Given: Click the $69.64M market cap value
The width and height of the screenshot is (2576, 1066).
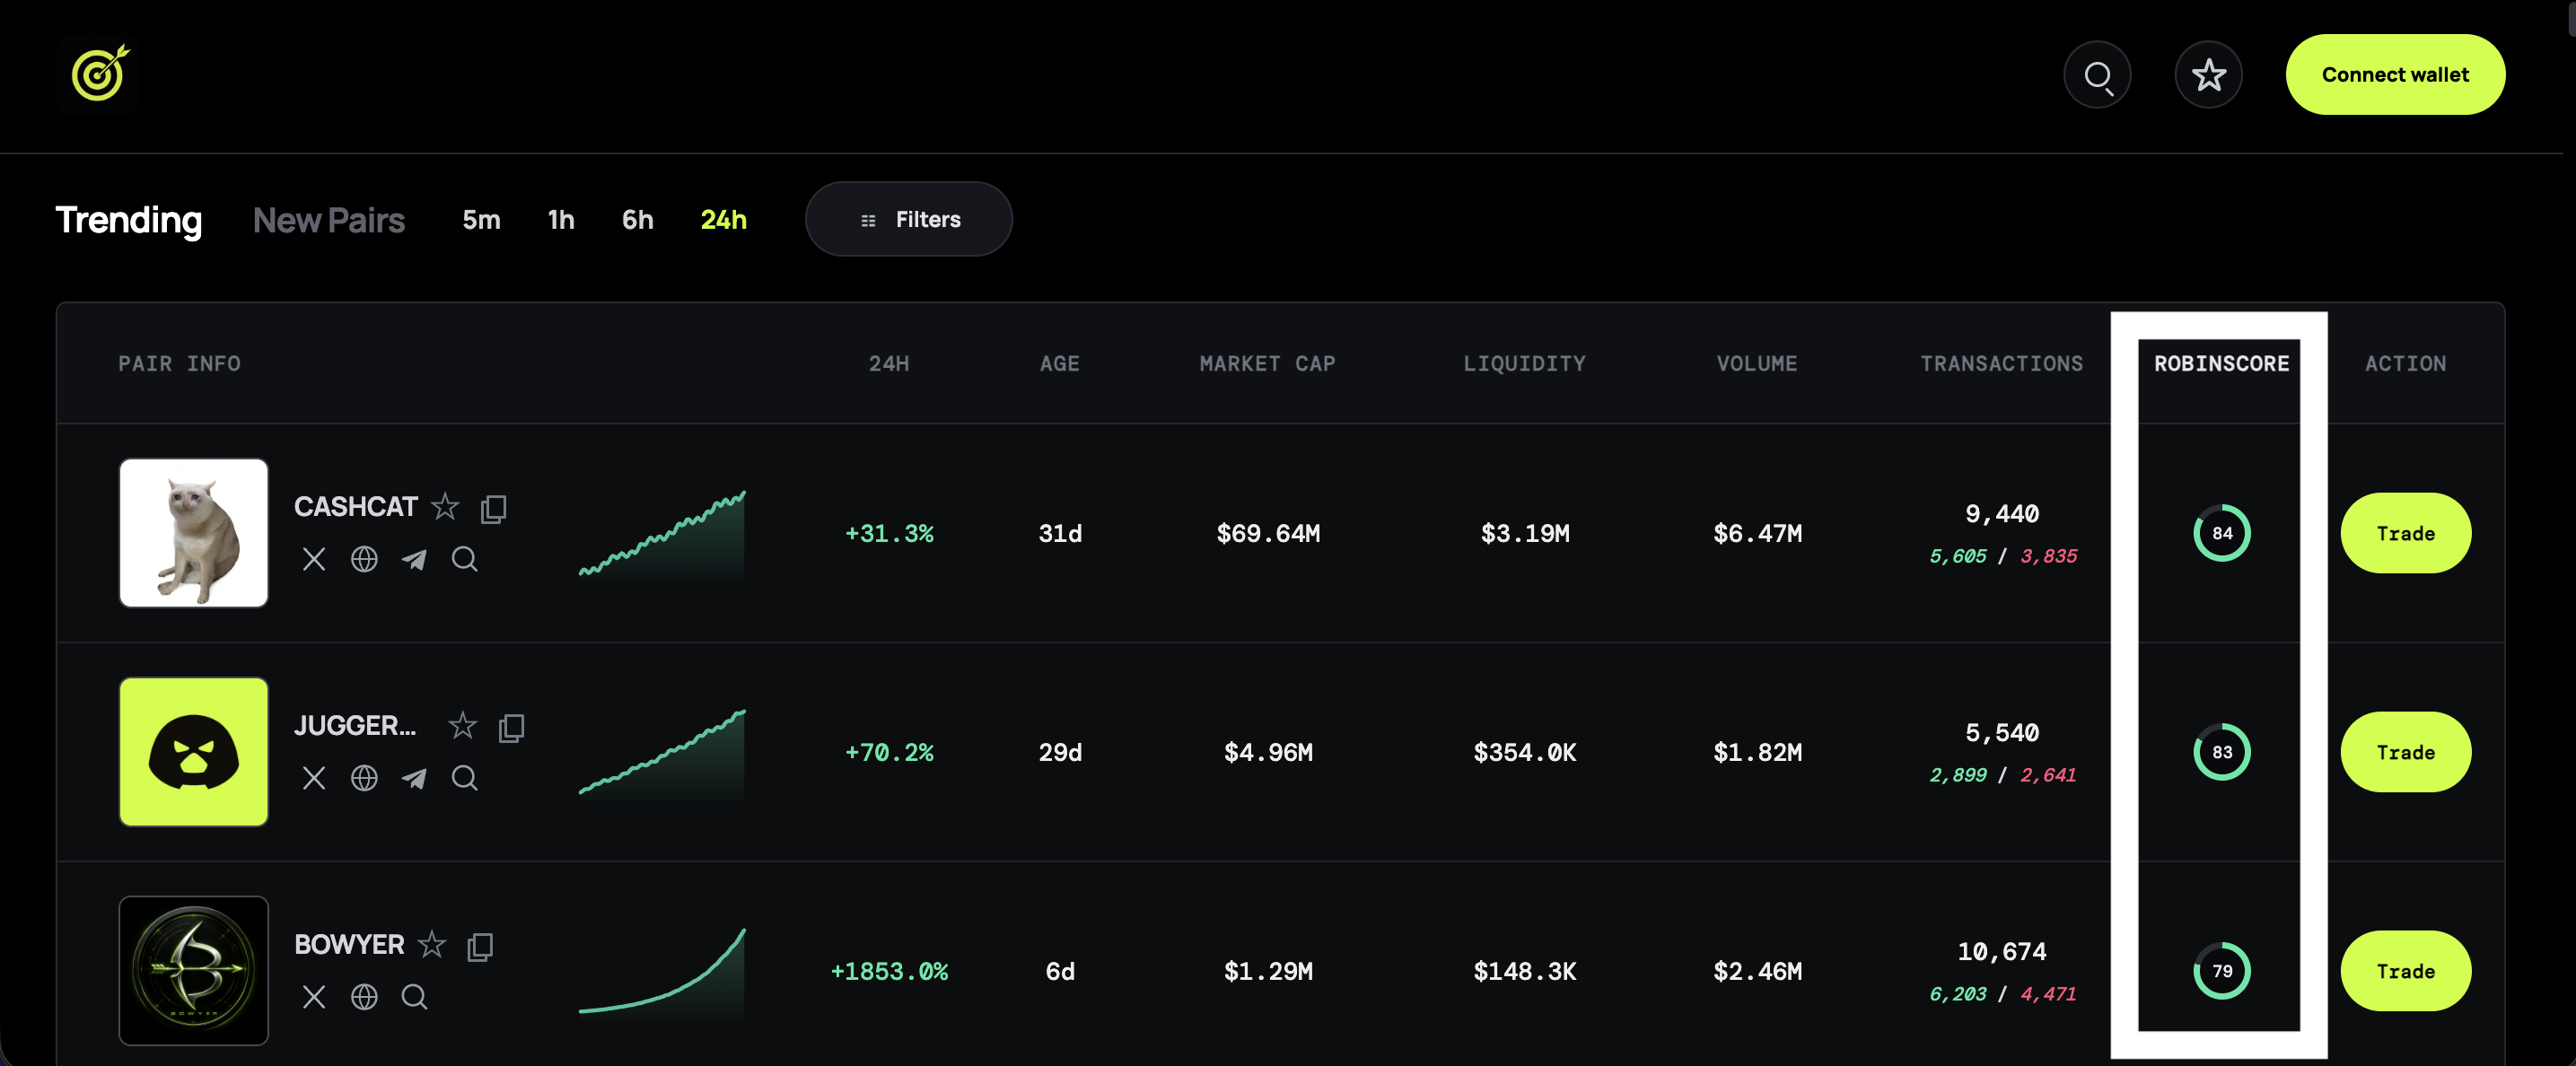Looking at the screenshot, I should [x=1268, y=533].
